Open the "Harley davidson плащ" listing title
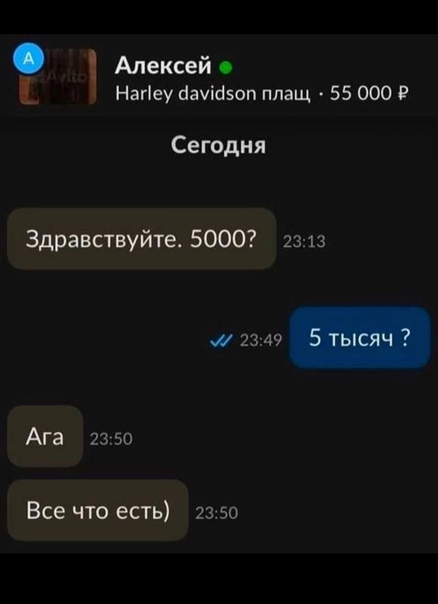 tap(213, 93)
